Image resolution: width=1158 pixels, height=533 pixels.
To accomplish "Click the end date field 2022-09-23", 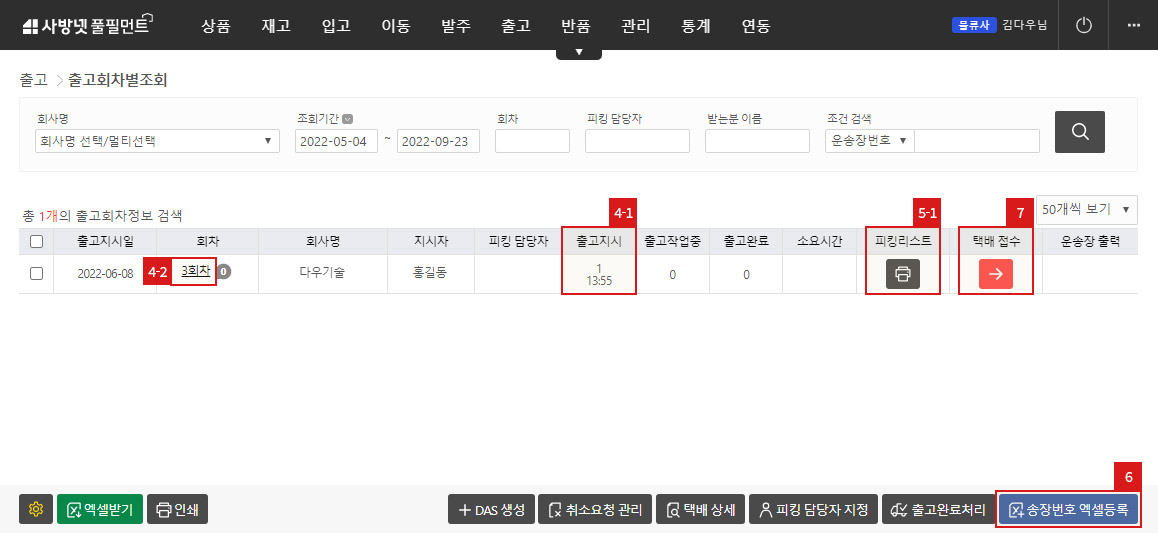I will (438, 141).
